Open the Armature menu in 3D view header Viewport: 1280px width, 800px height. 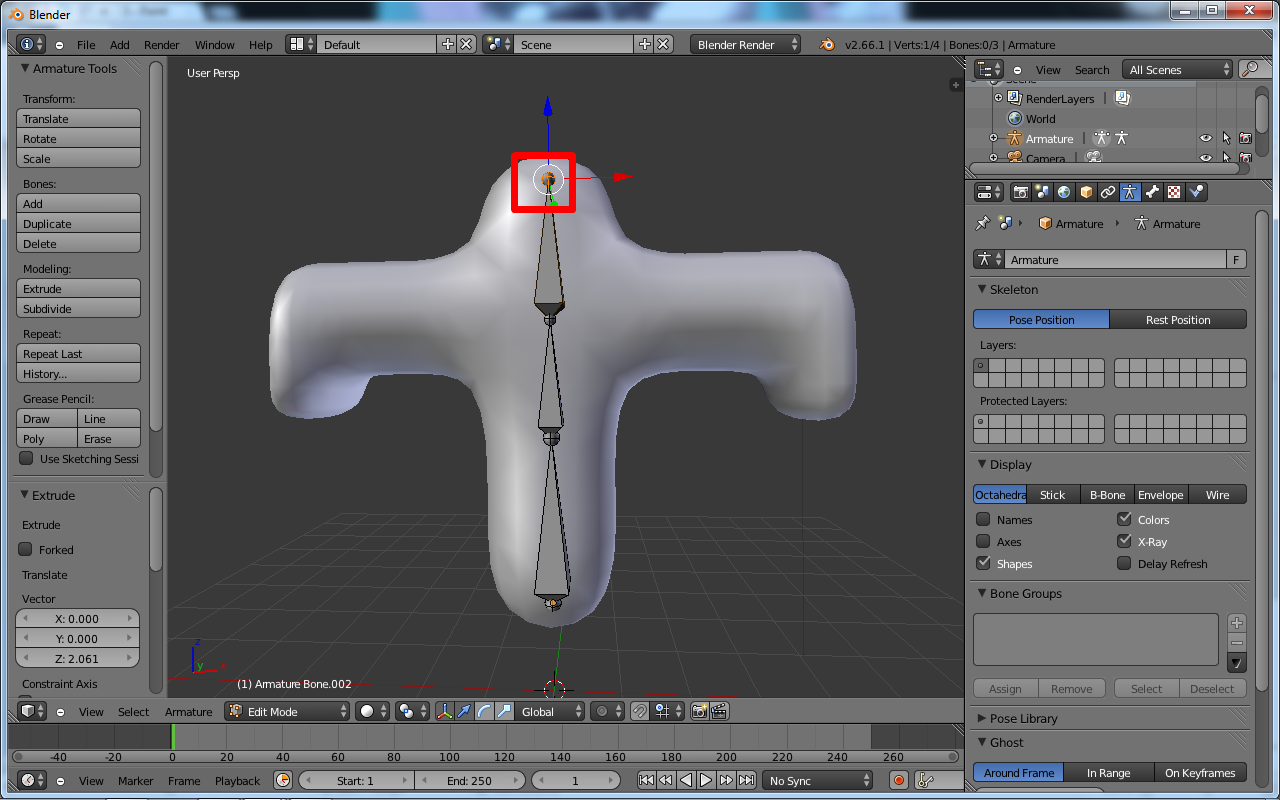point(188,711)
